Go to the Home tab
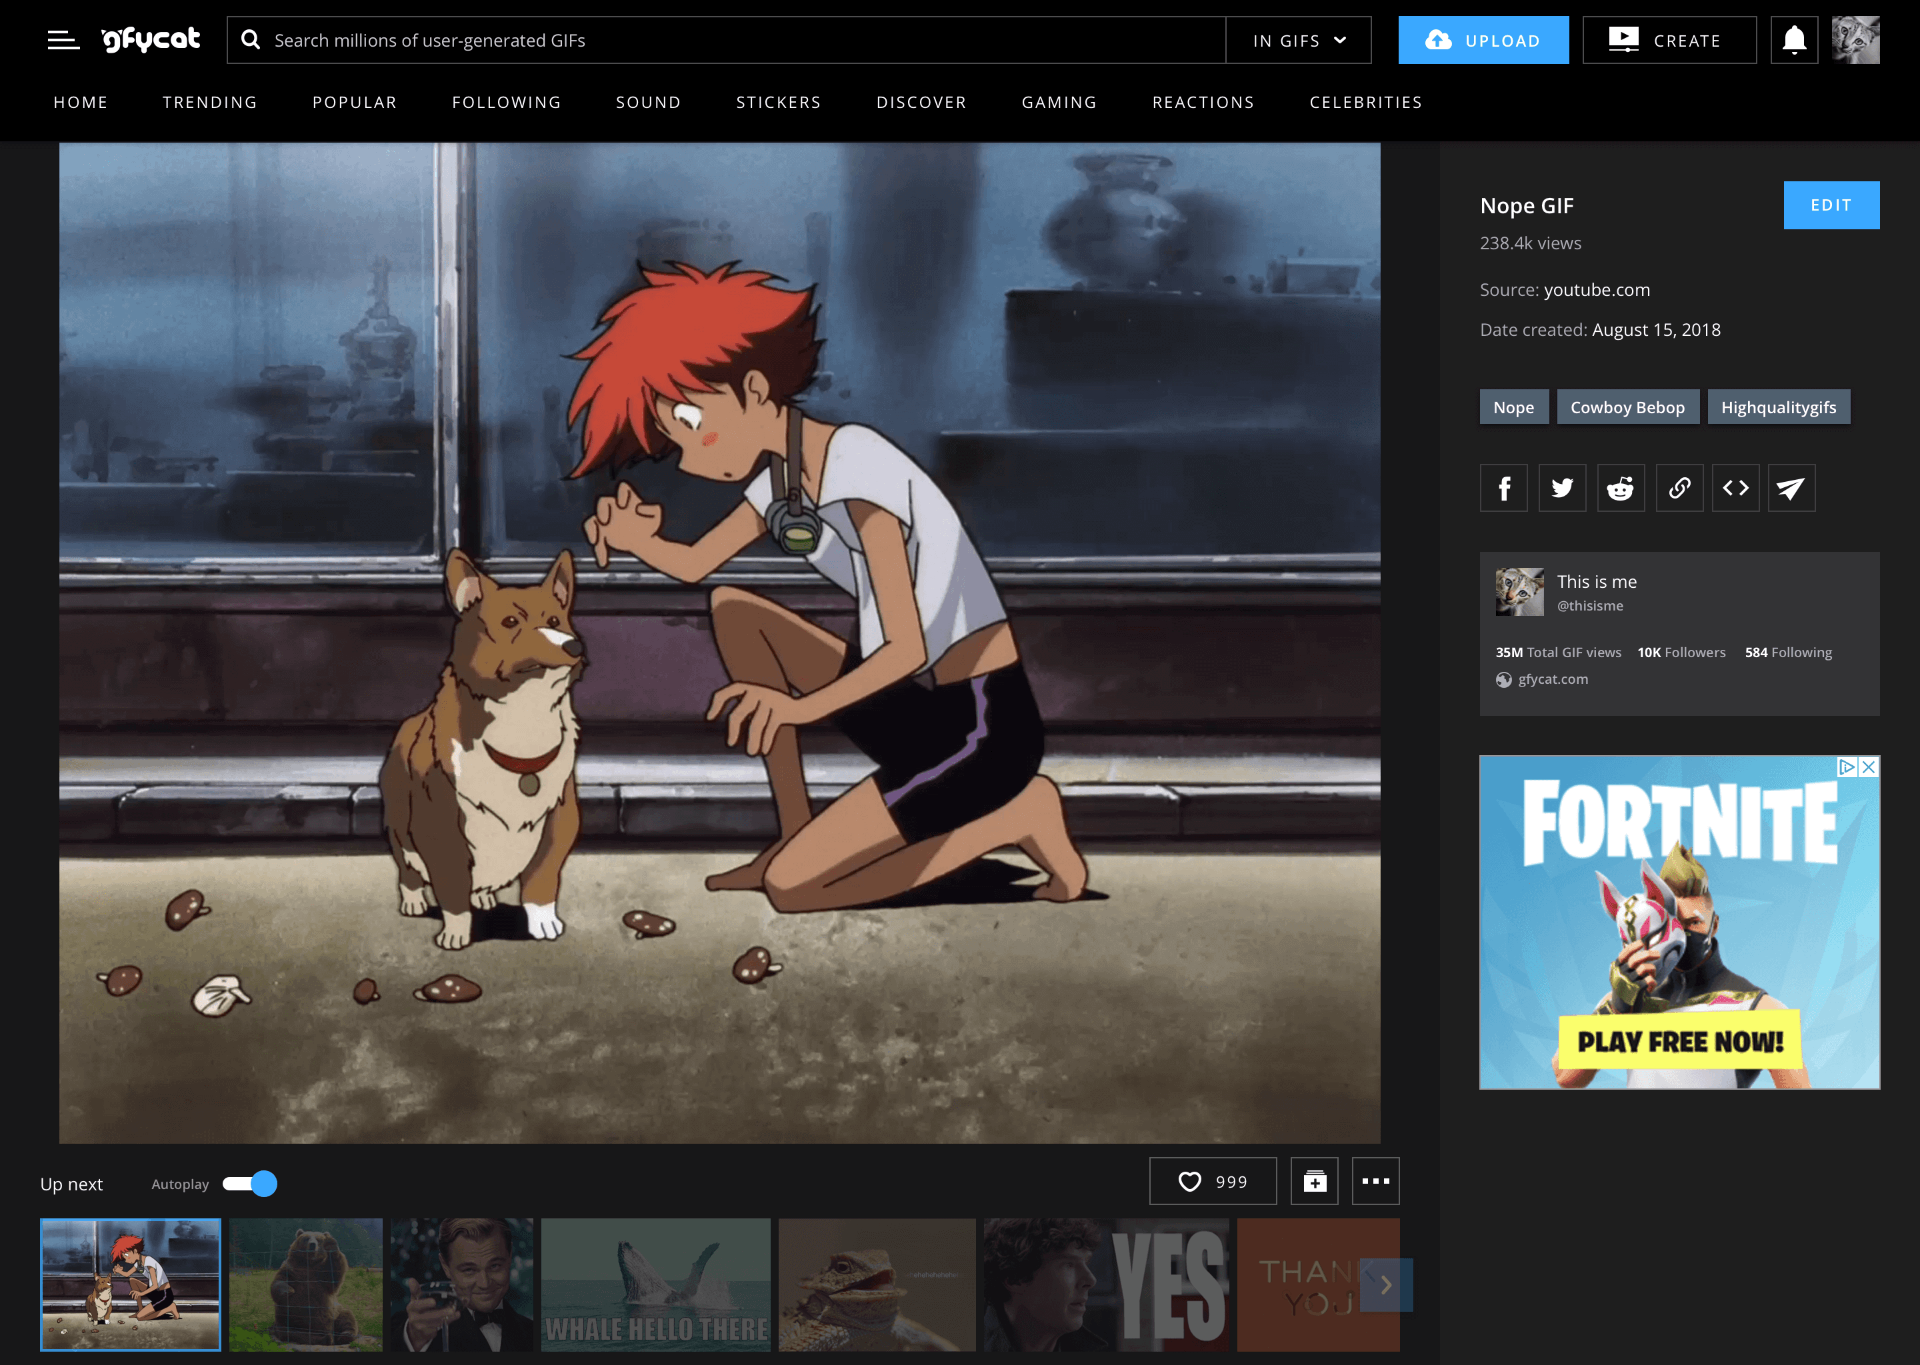This screenshot has width=1920, height=1365. 80,102
